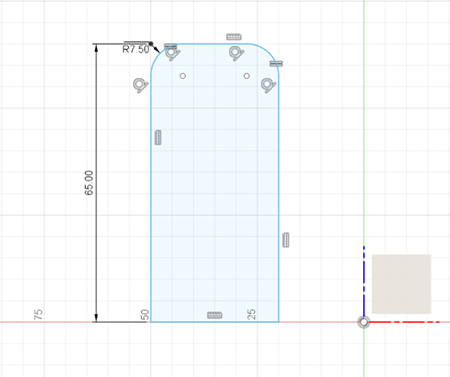Click the grid ruler label 75
450x377 pixels.
[x=38, y=314]
